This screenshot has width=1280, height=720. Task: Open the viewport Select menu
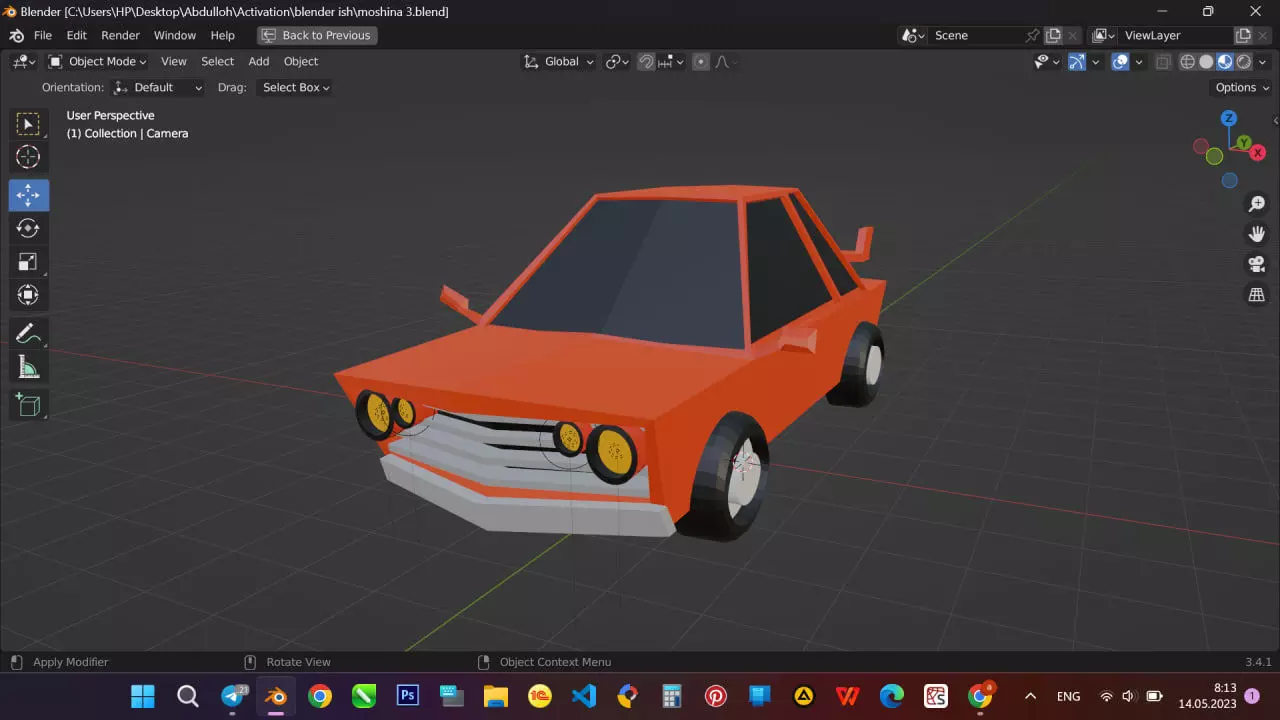217,61
